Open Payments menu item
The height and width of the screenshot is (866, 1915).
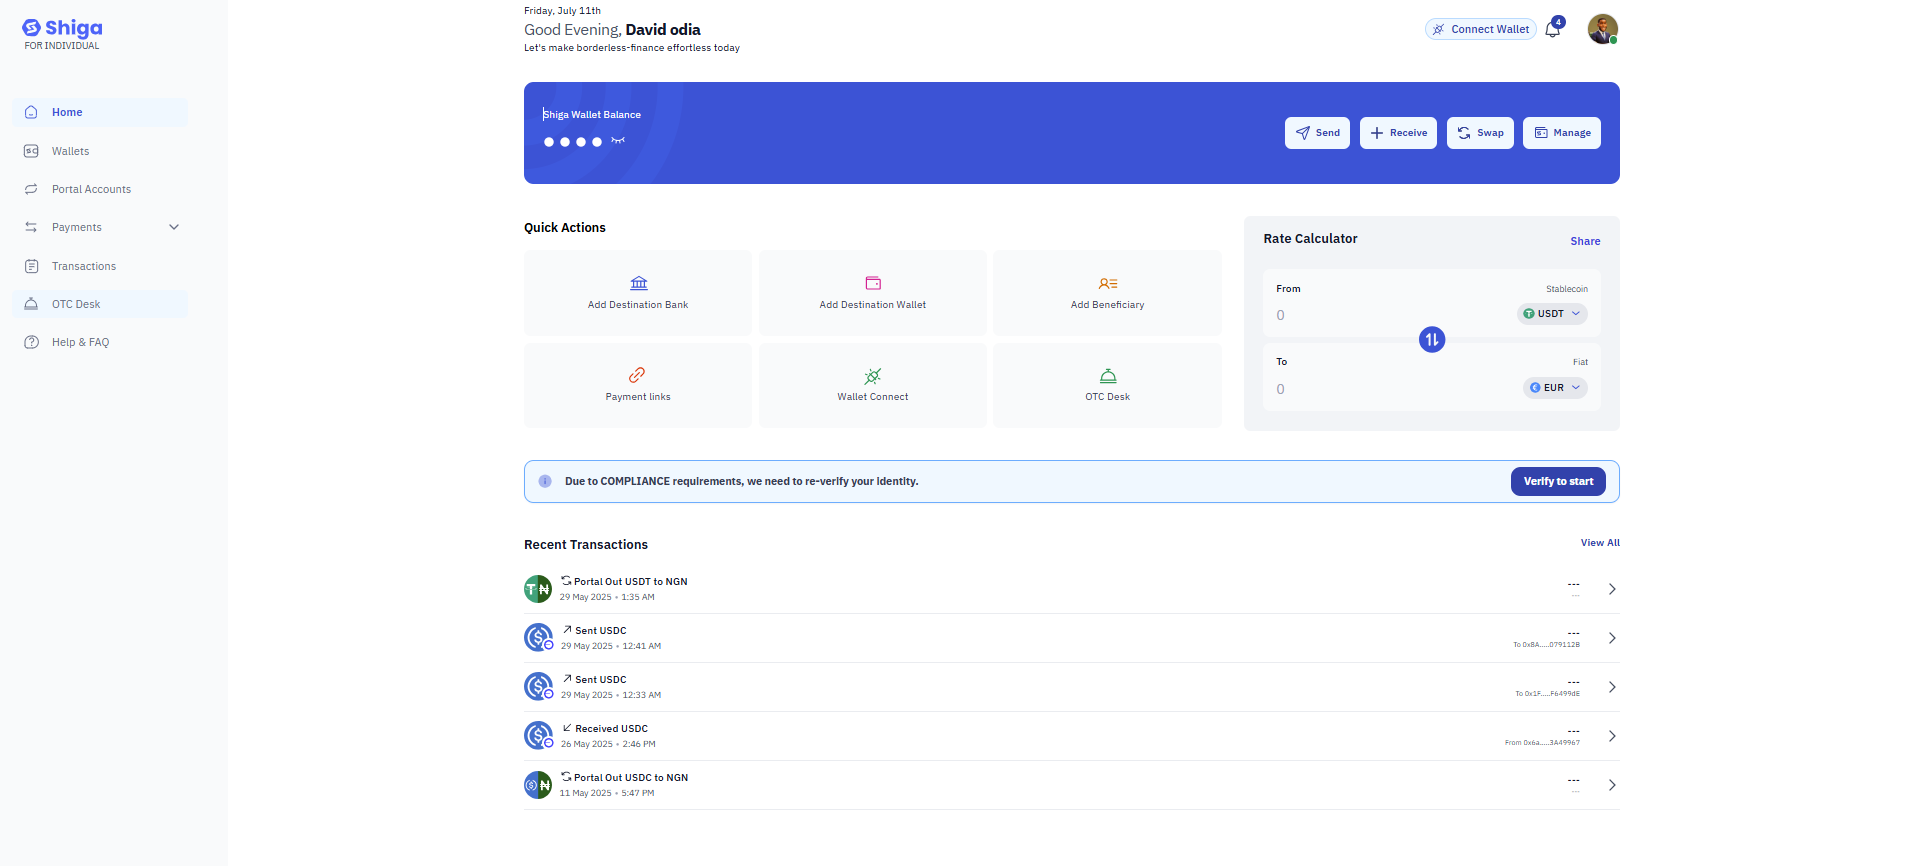tap(100, 227)
